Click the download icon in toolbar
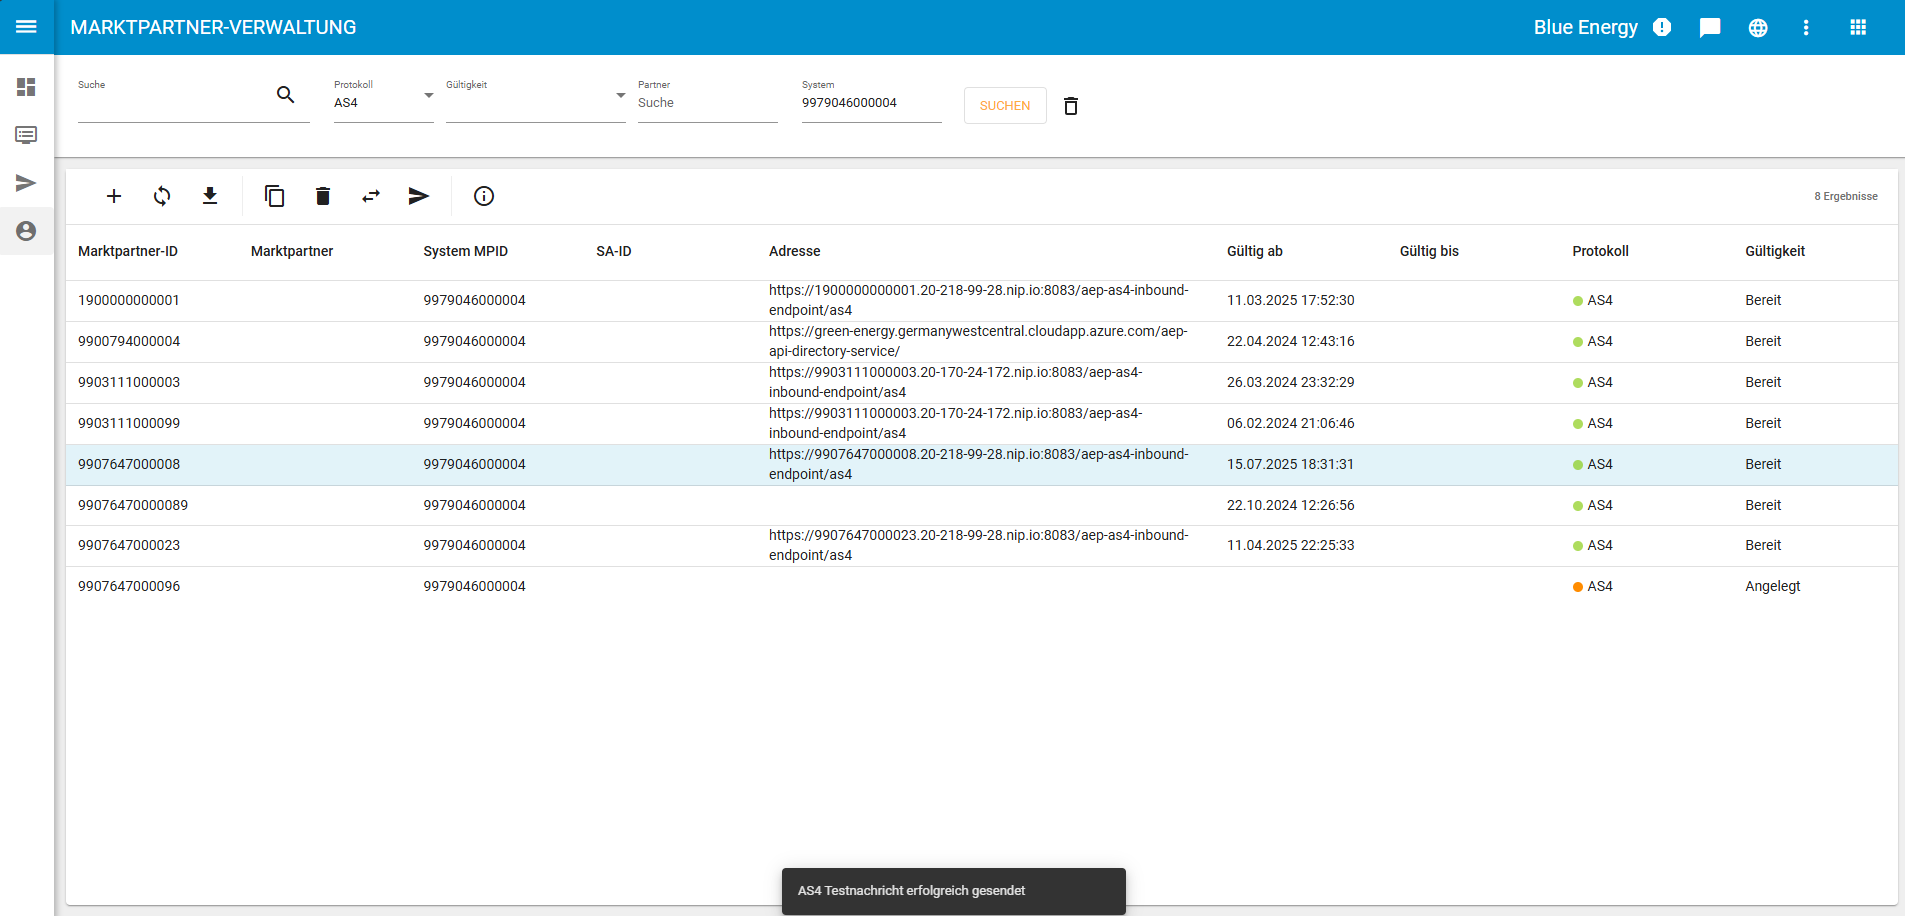This screenshot has width=1905, height=916. 210,196
